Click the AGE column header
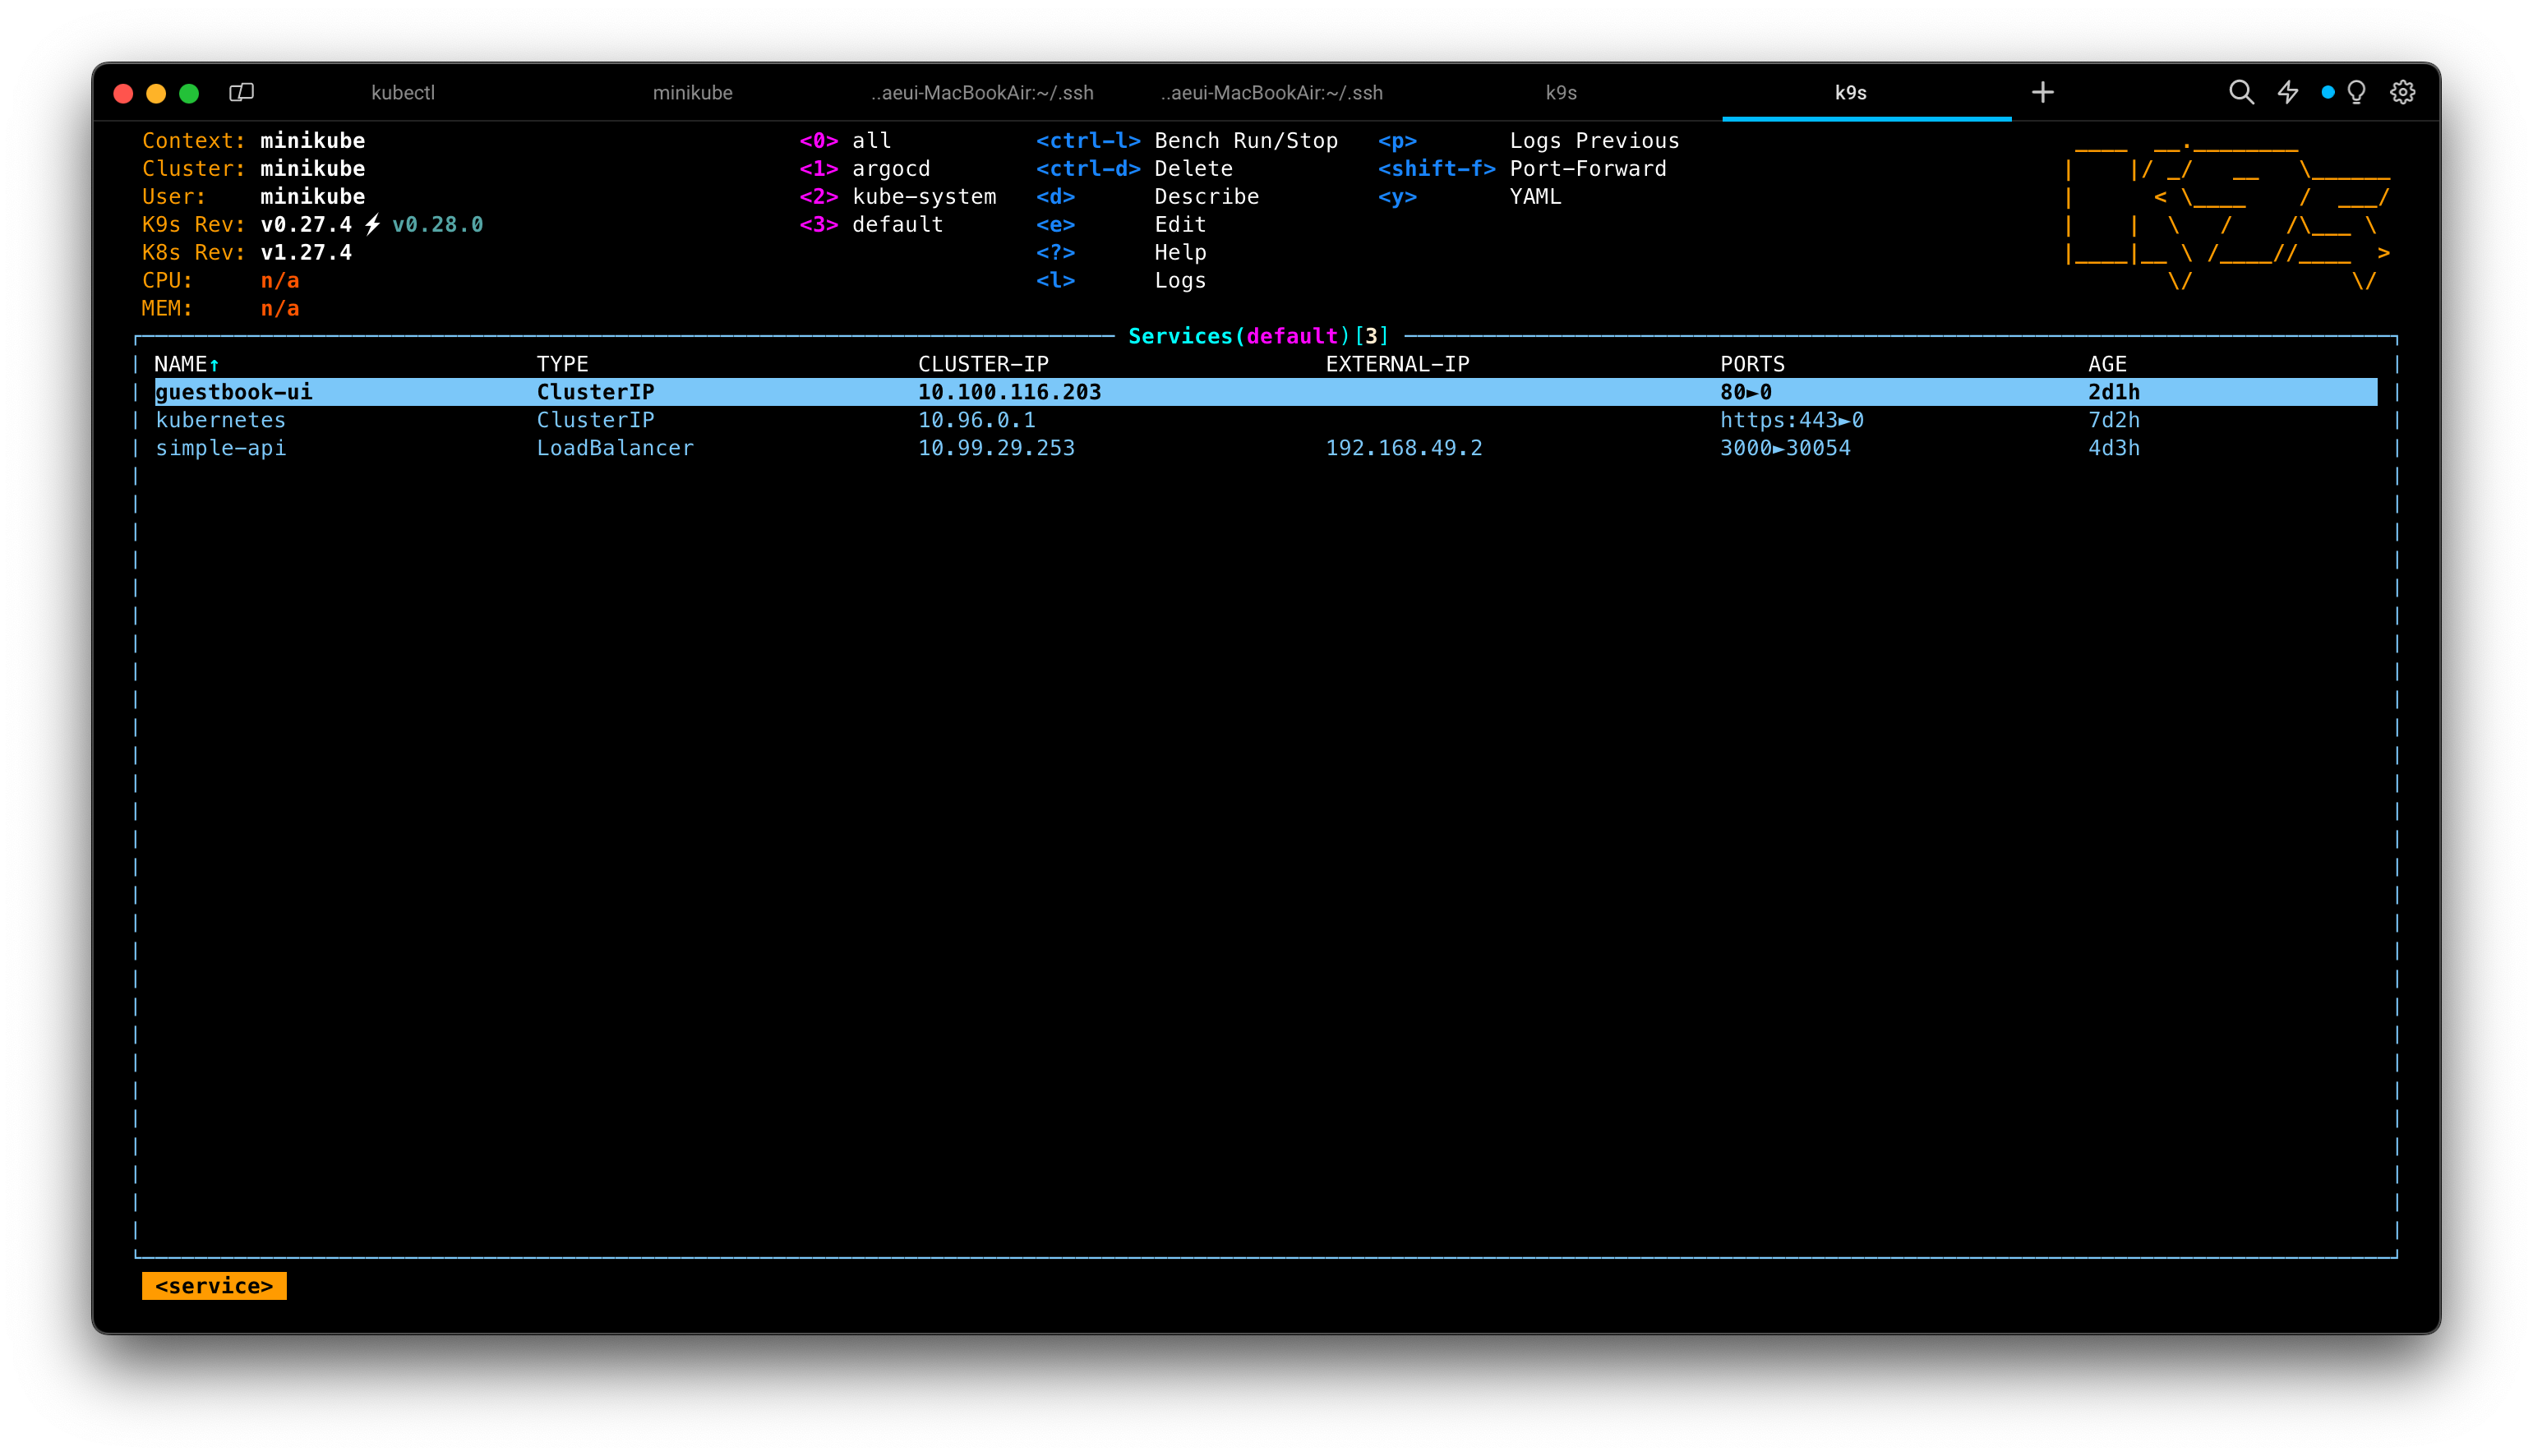2533x1456 pixels. [x=2106, y=364]
